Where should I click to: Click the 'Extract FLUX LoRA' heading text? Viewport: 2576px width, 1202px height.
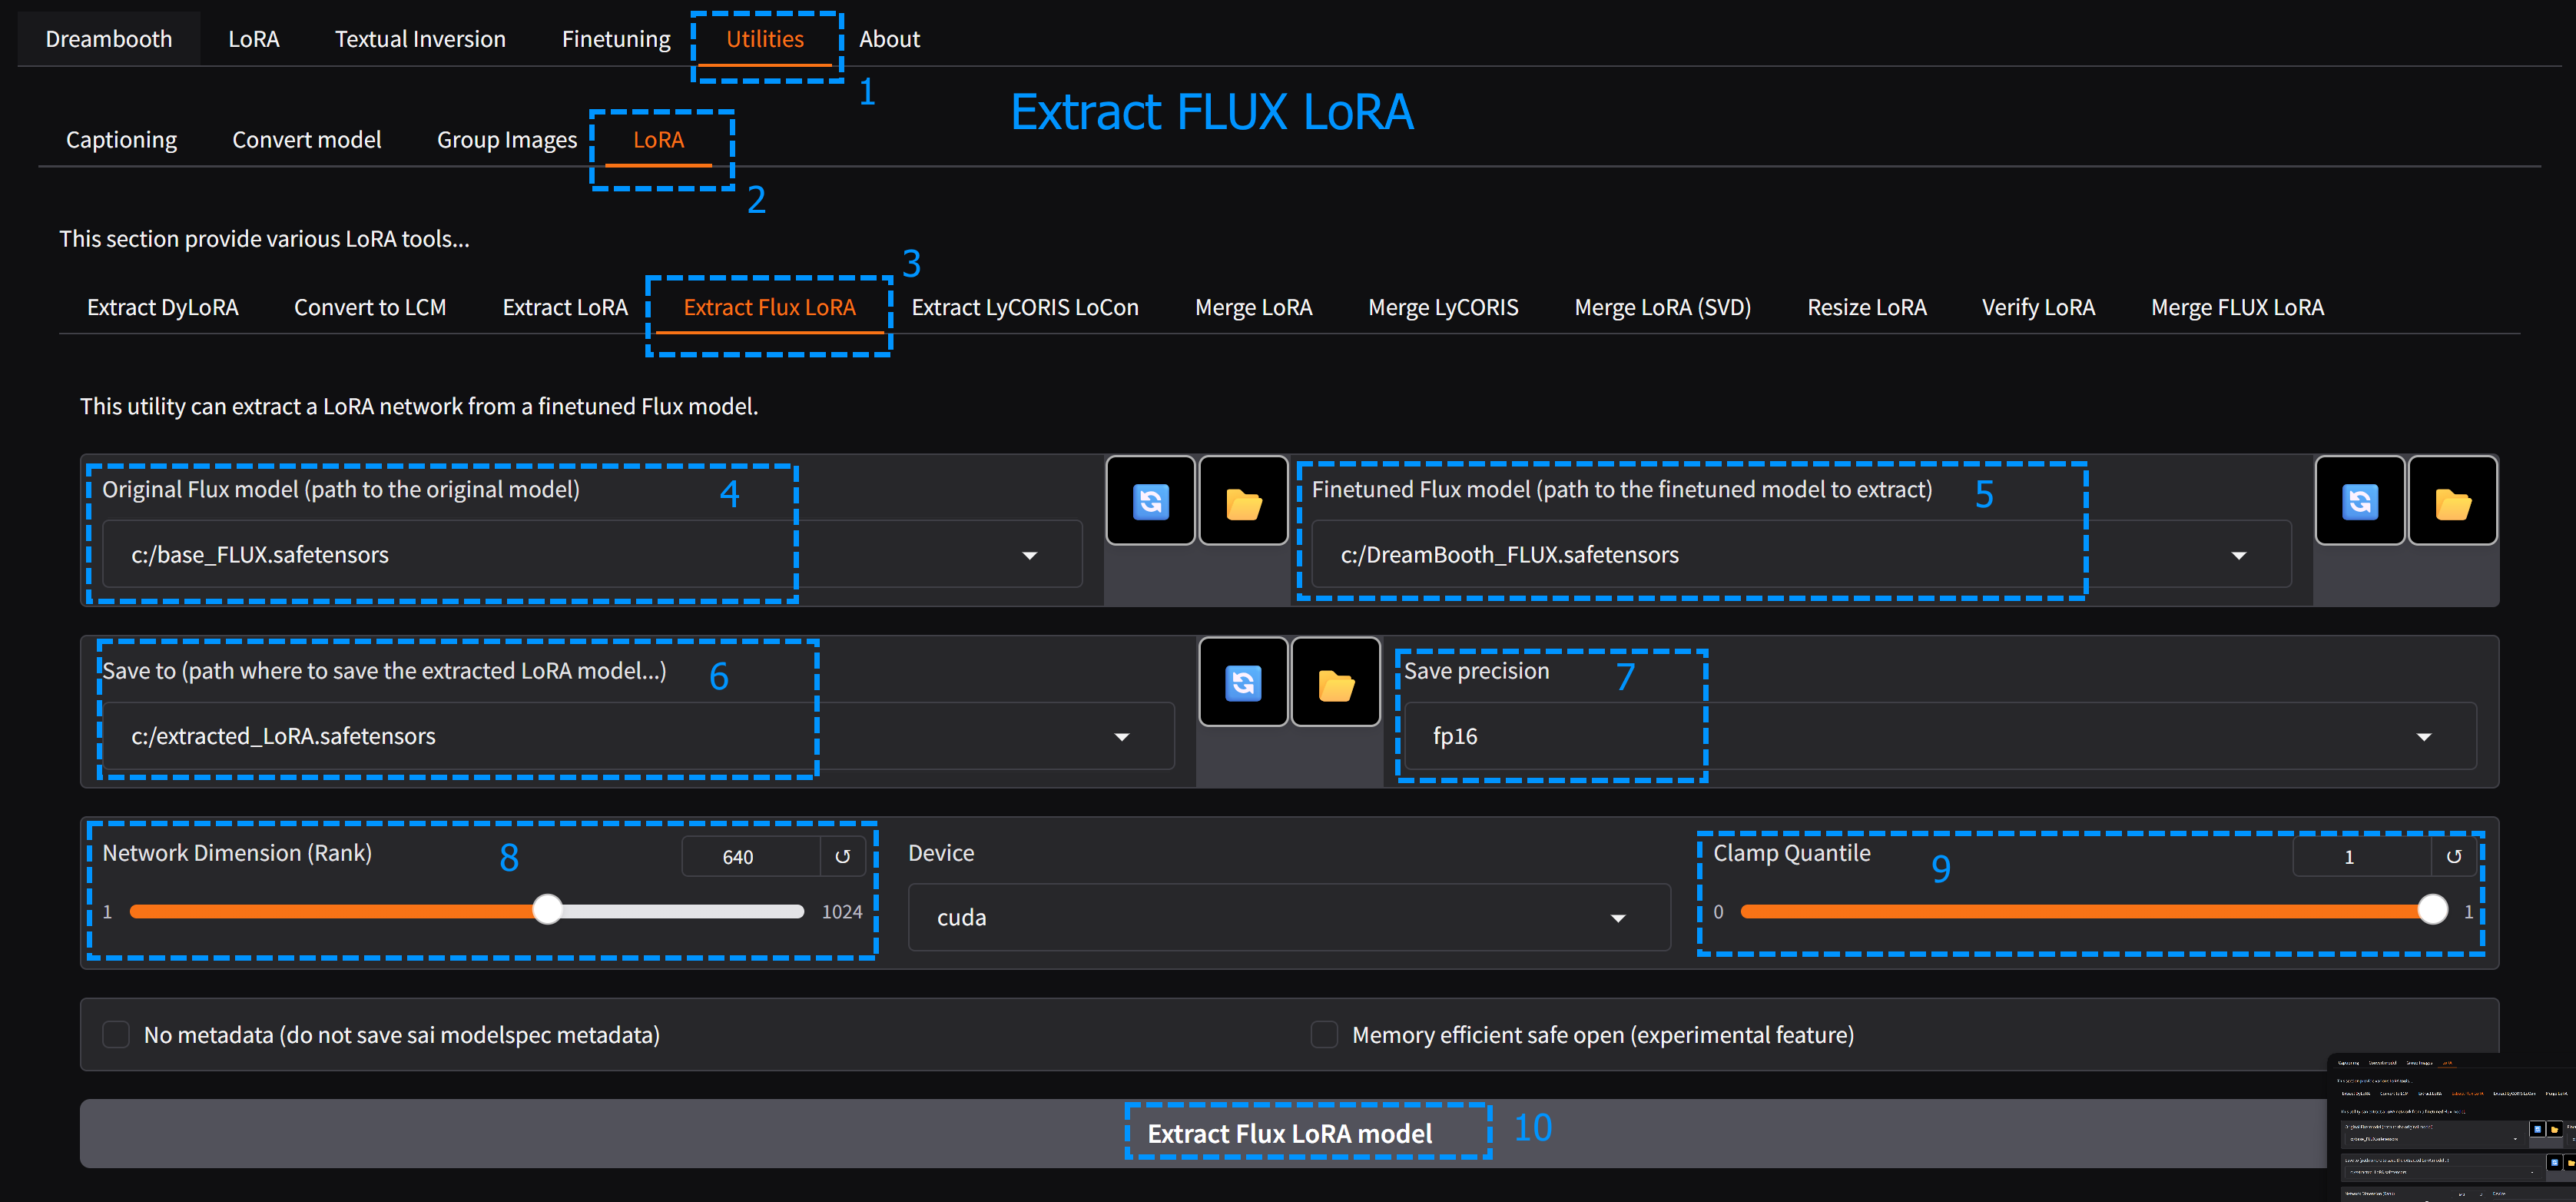pyautogui.click(x=1212, y=112)
